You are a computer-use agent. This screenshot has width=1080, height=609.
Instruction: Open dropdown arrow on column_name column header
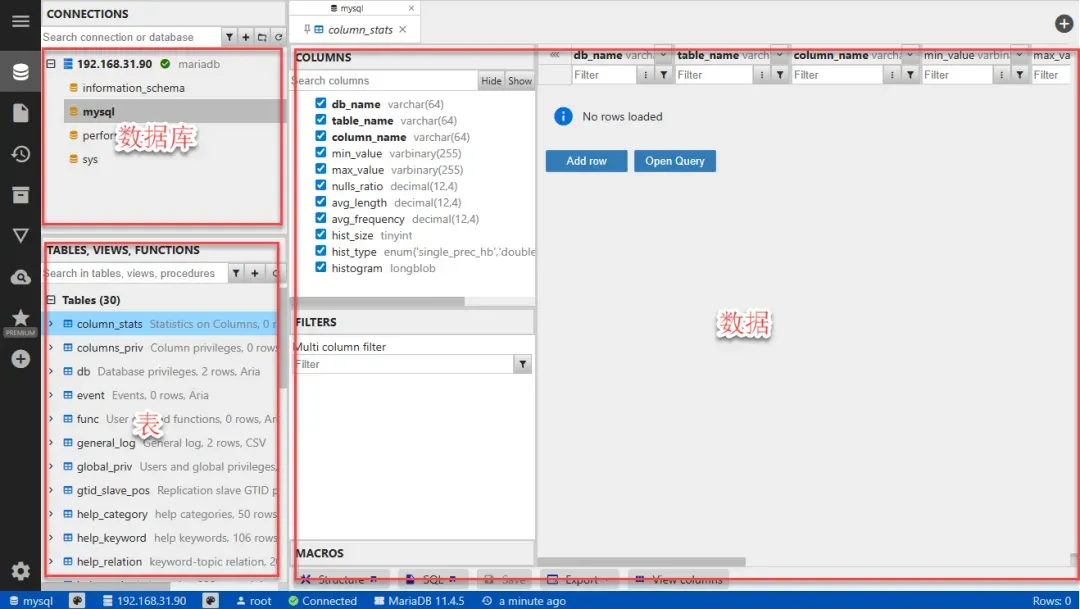coord(909,55)
